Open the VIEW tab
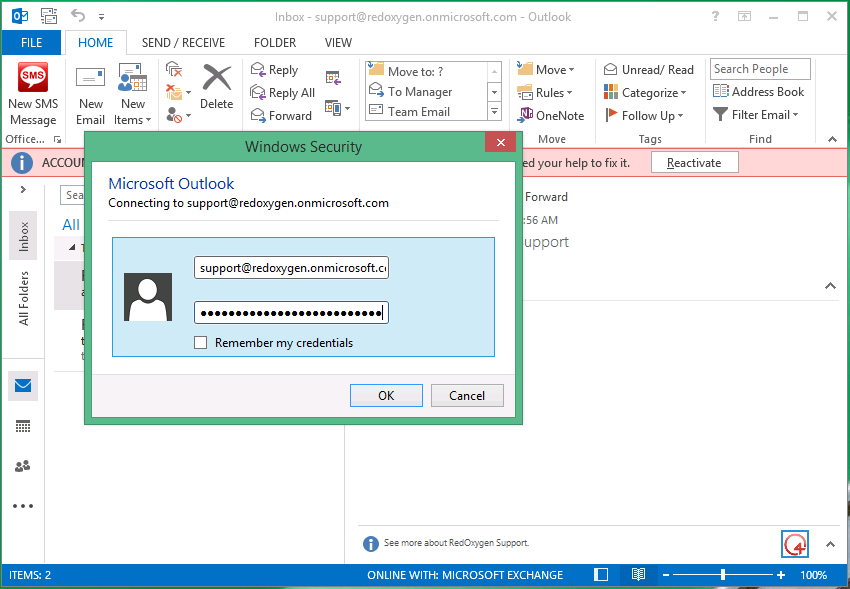This screenshot has height=589, width=850. [338, 43]
